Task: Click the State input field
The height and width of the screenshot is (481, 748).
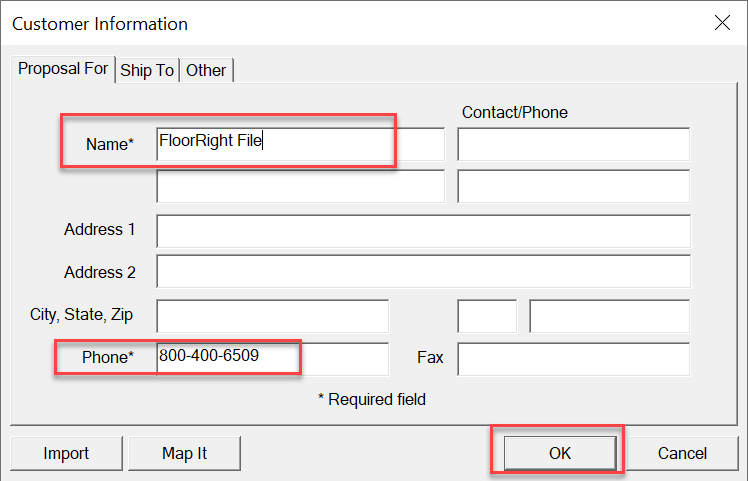Action: 487,316
